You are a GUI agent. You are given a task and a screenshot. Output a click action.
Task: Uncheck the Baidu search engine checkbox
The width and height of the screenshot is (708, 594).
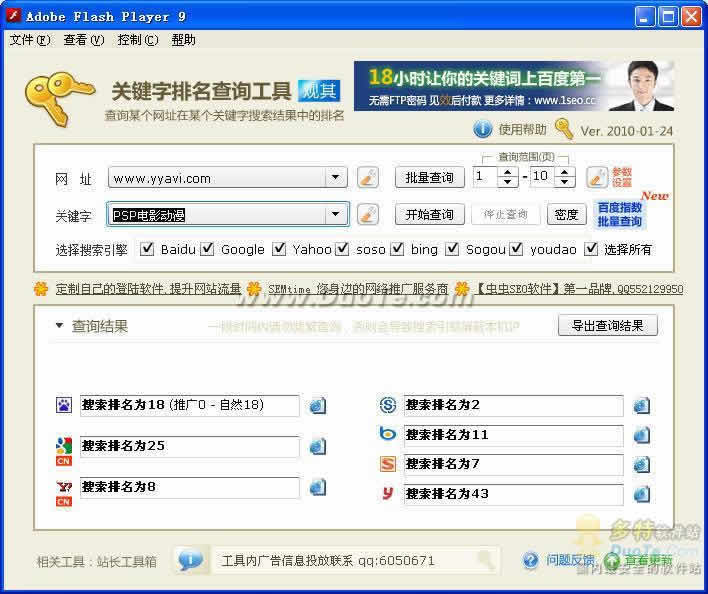point(147,249)
